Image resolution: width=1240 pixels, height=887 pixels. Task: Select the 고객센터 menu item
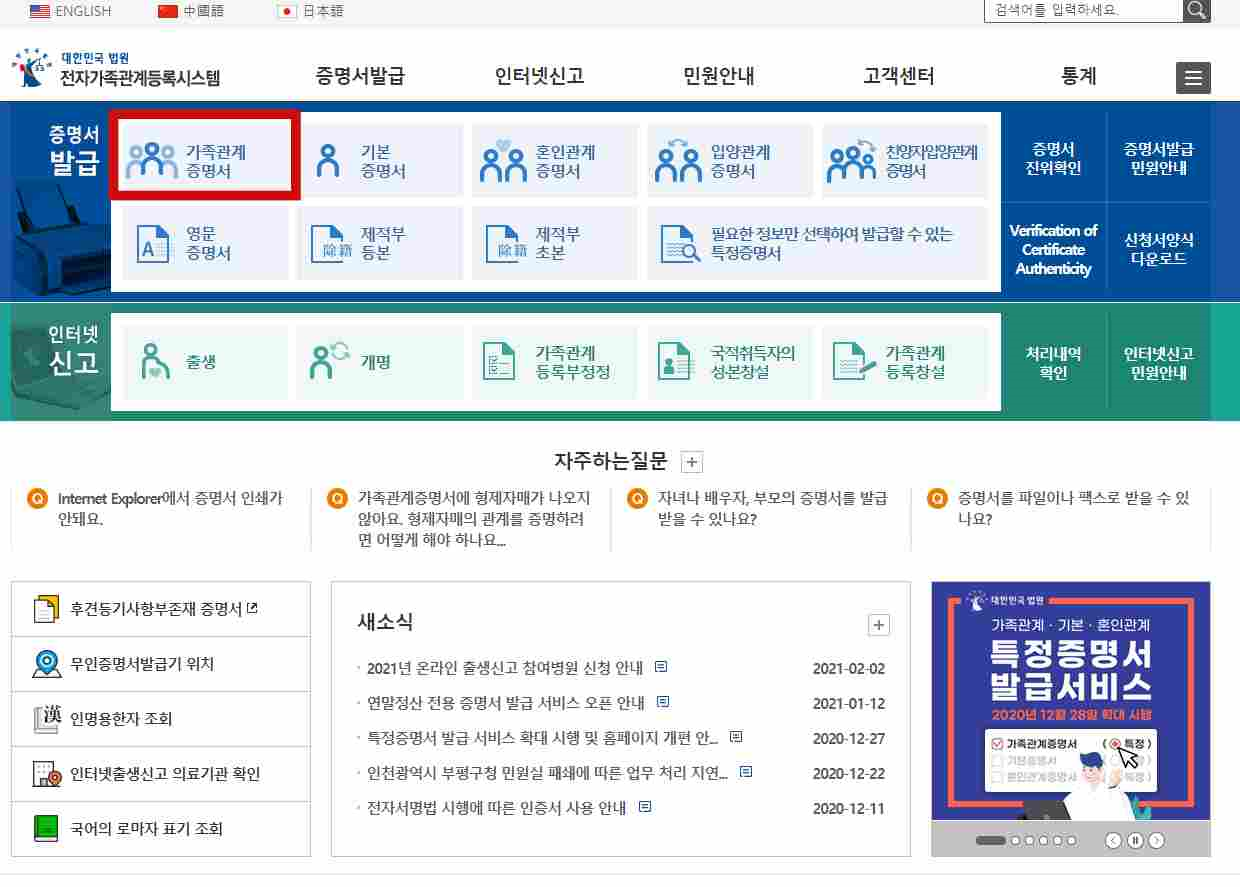pyautogui.click(x=900, y=74)
